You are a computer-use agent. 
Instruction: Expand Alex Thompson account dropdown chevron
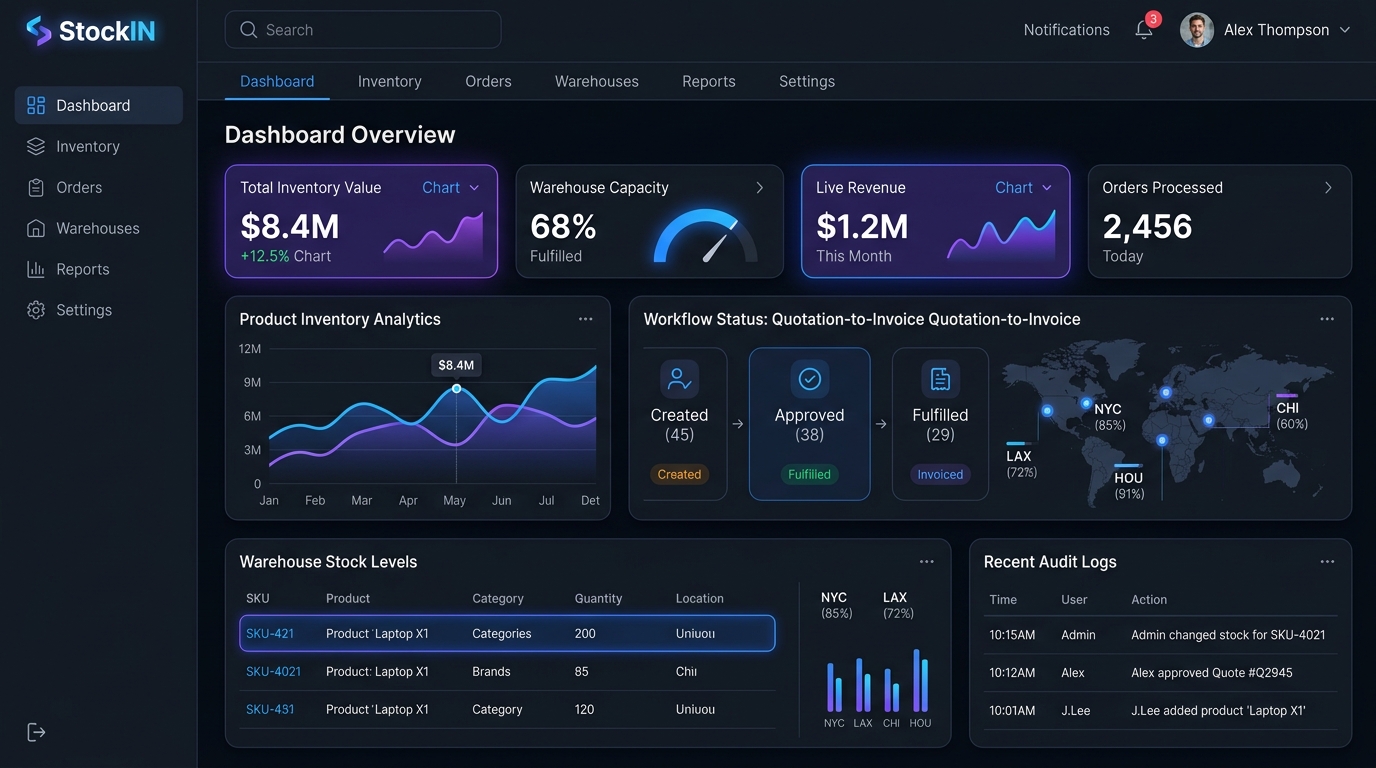point(1345,30)
